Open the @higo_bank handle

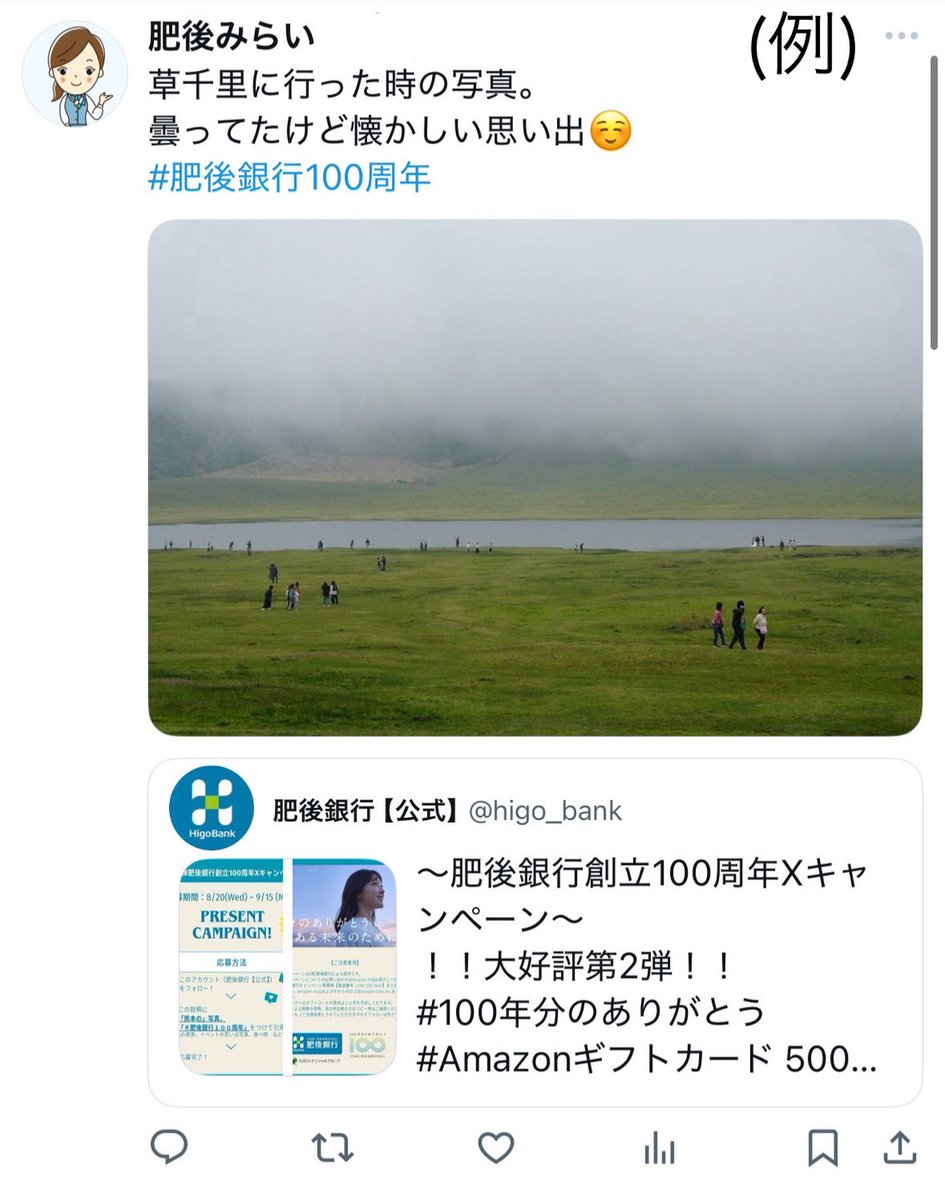(545, 810)
